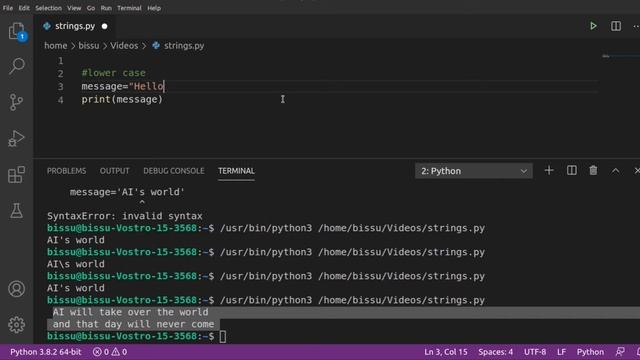Click the minimap at editor right

620,56
